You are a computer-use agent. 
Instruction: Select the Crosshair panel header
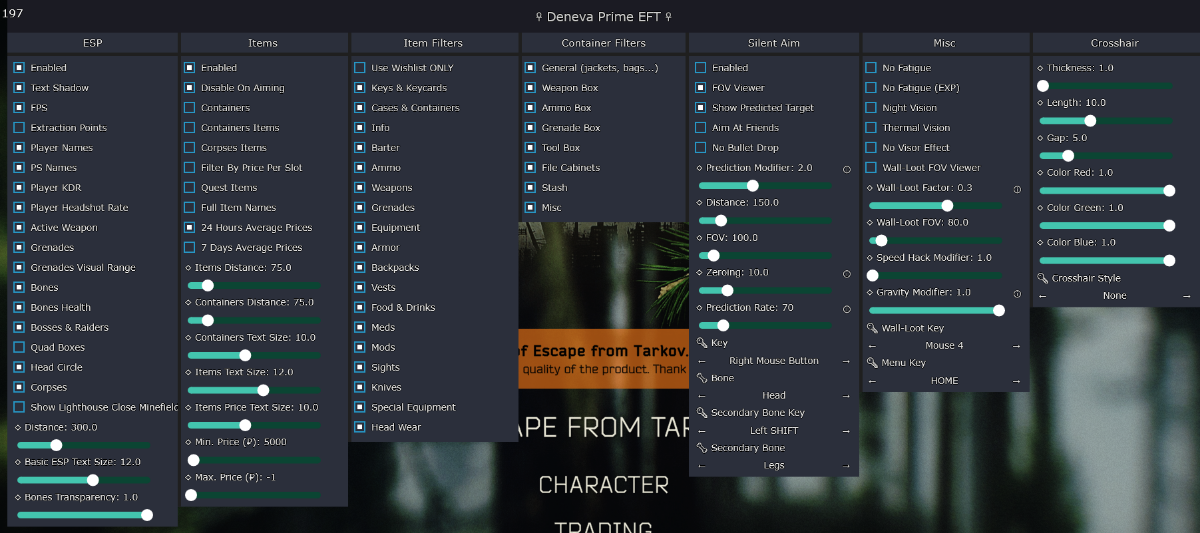point(1115,43)
